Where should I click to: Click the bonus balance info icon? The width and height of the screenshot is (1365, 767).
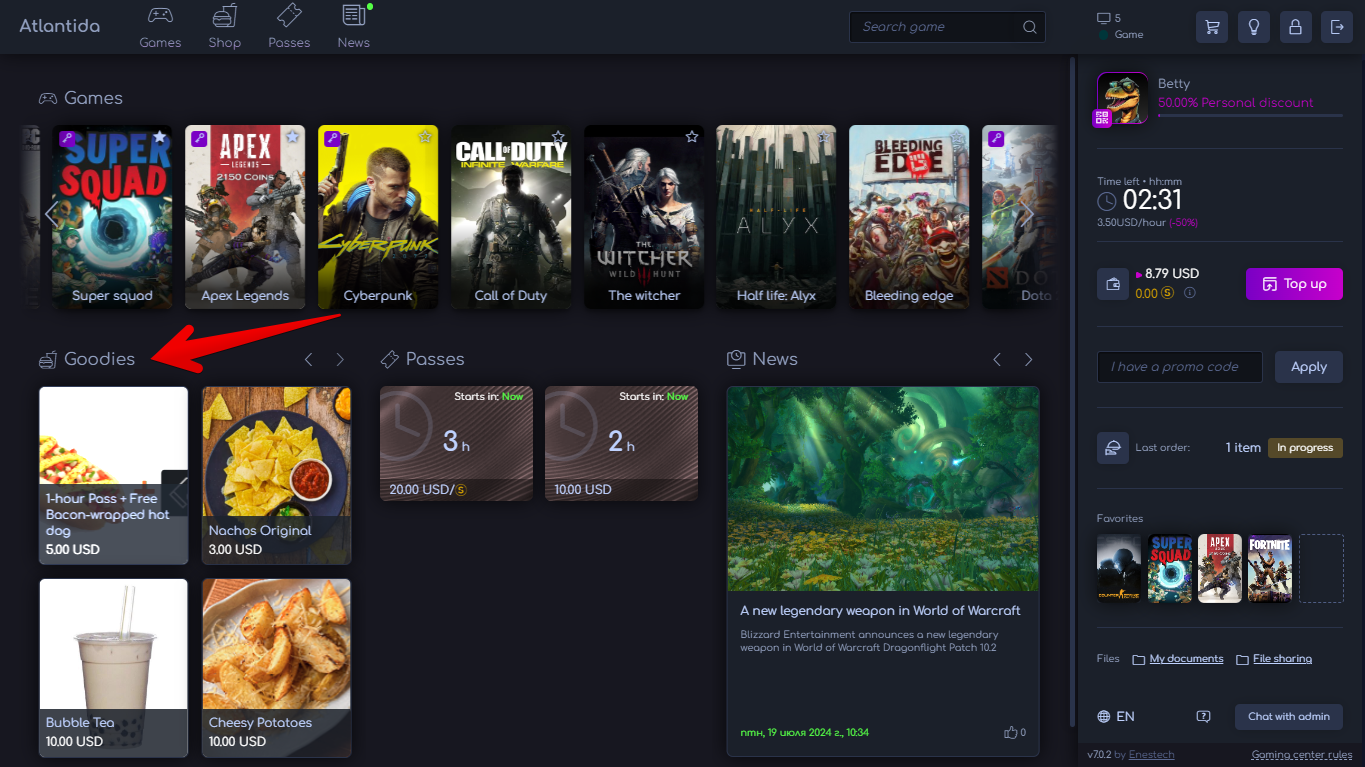(x=1190, y=293)
